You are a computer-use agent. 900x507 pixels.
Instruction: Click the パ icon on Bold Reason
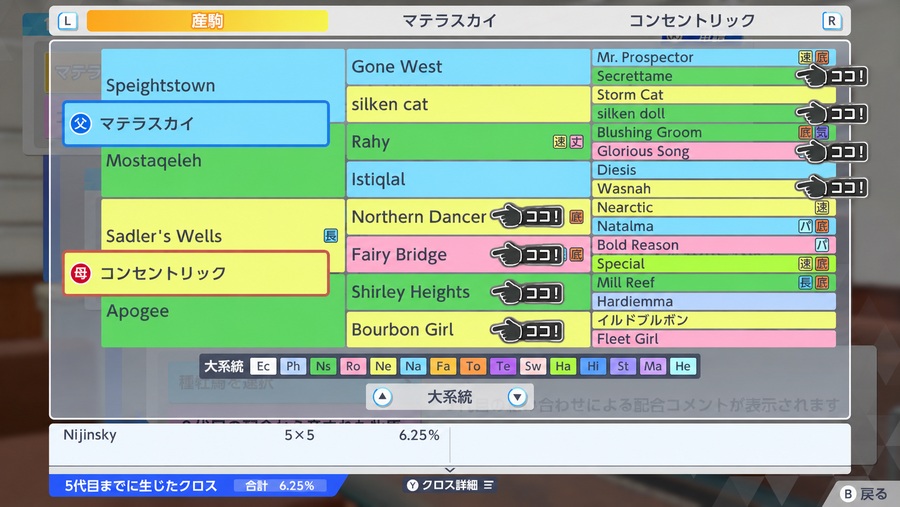(822, 245)
